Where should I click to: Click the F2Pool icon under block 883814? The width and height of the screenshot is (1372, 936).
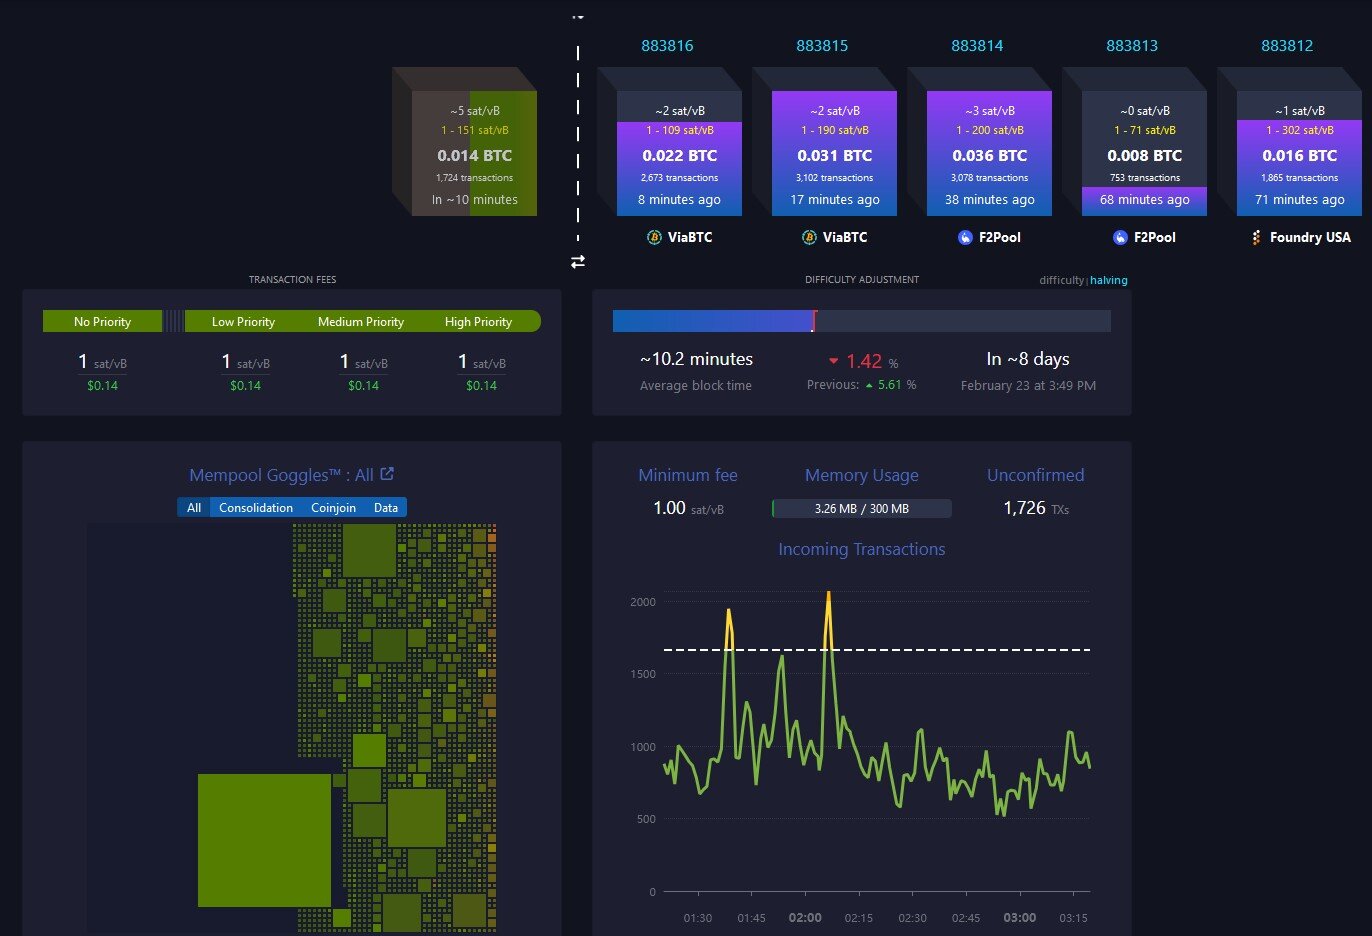click(x=965, y=237)
